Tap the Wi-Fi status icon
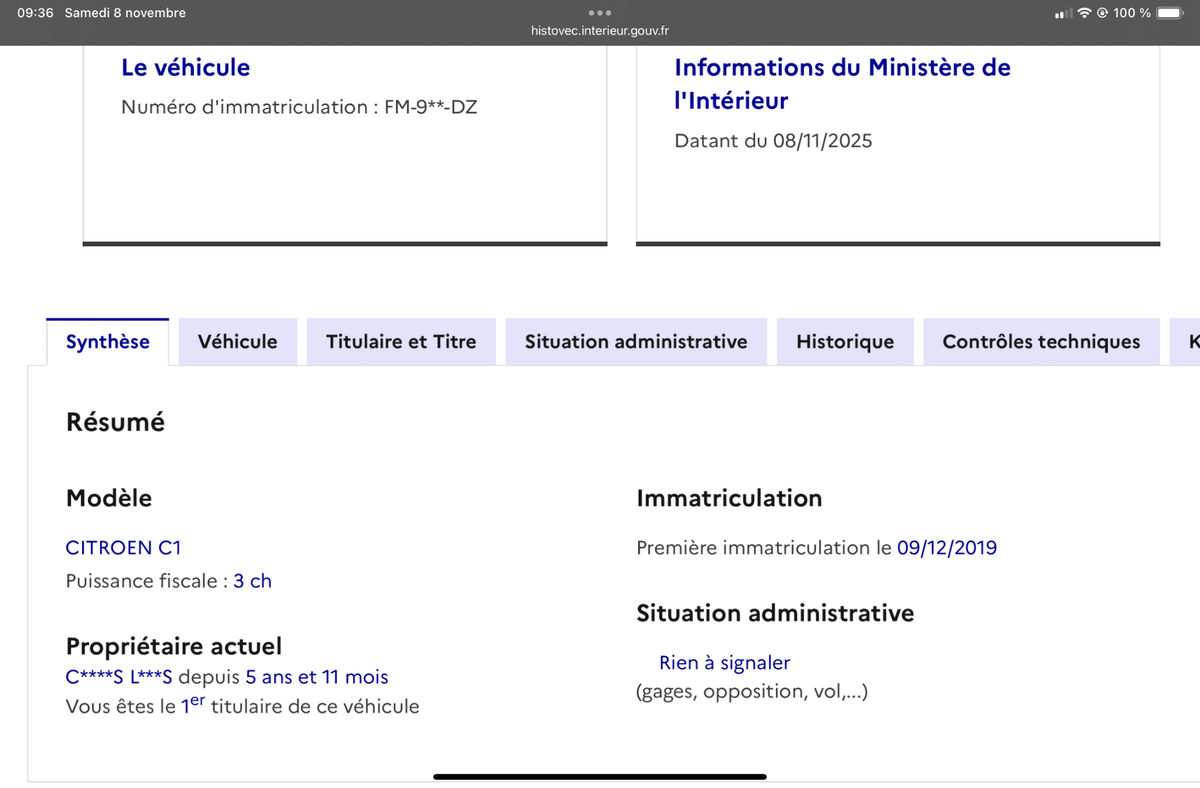 click(x=1084, y=13)
